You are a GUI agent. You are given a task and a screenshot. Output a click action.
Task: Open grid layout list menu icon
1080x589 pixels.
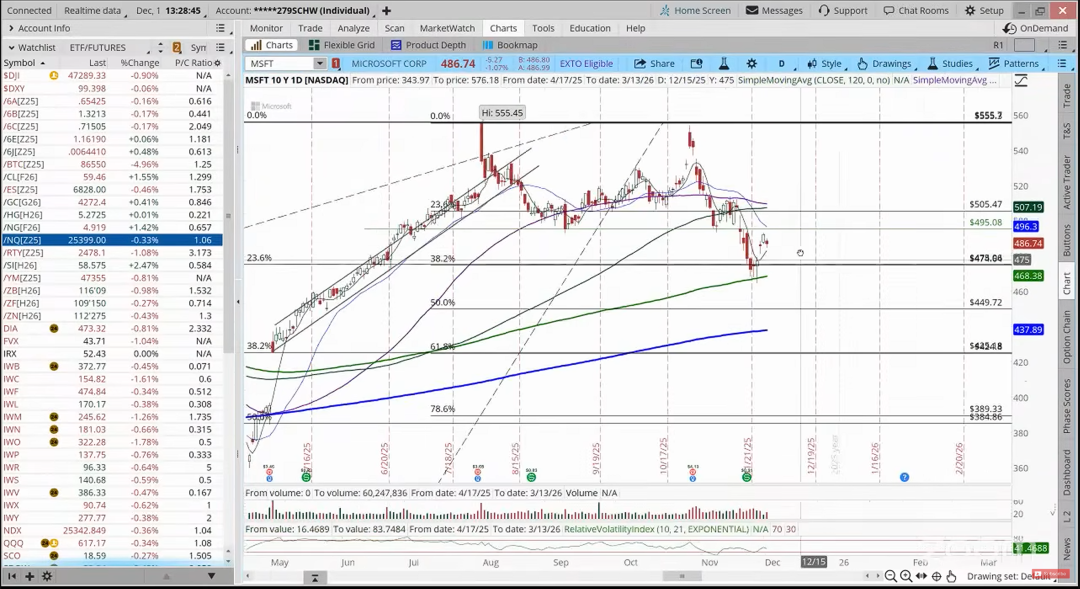1063,45
